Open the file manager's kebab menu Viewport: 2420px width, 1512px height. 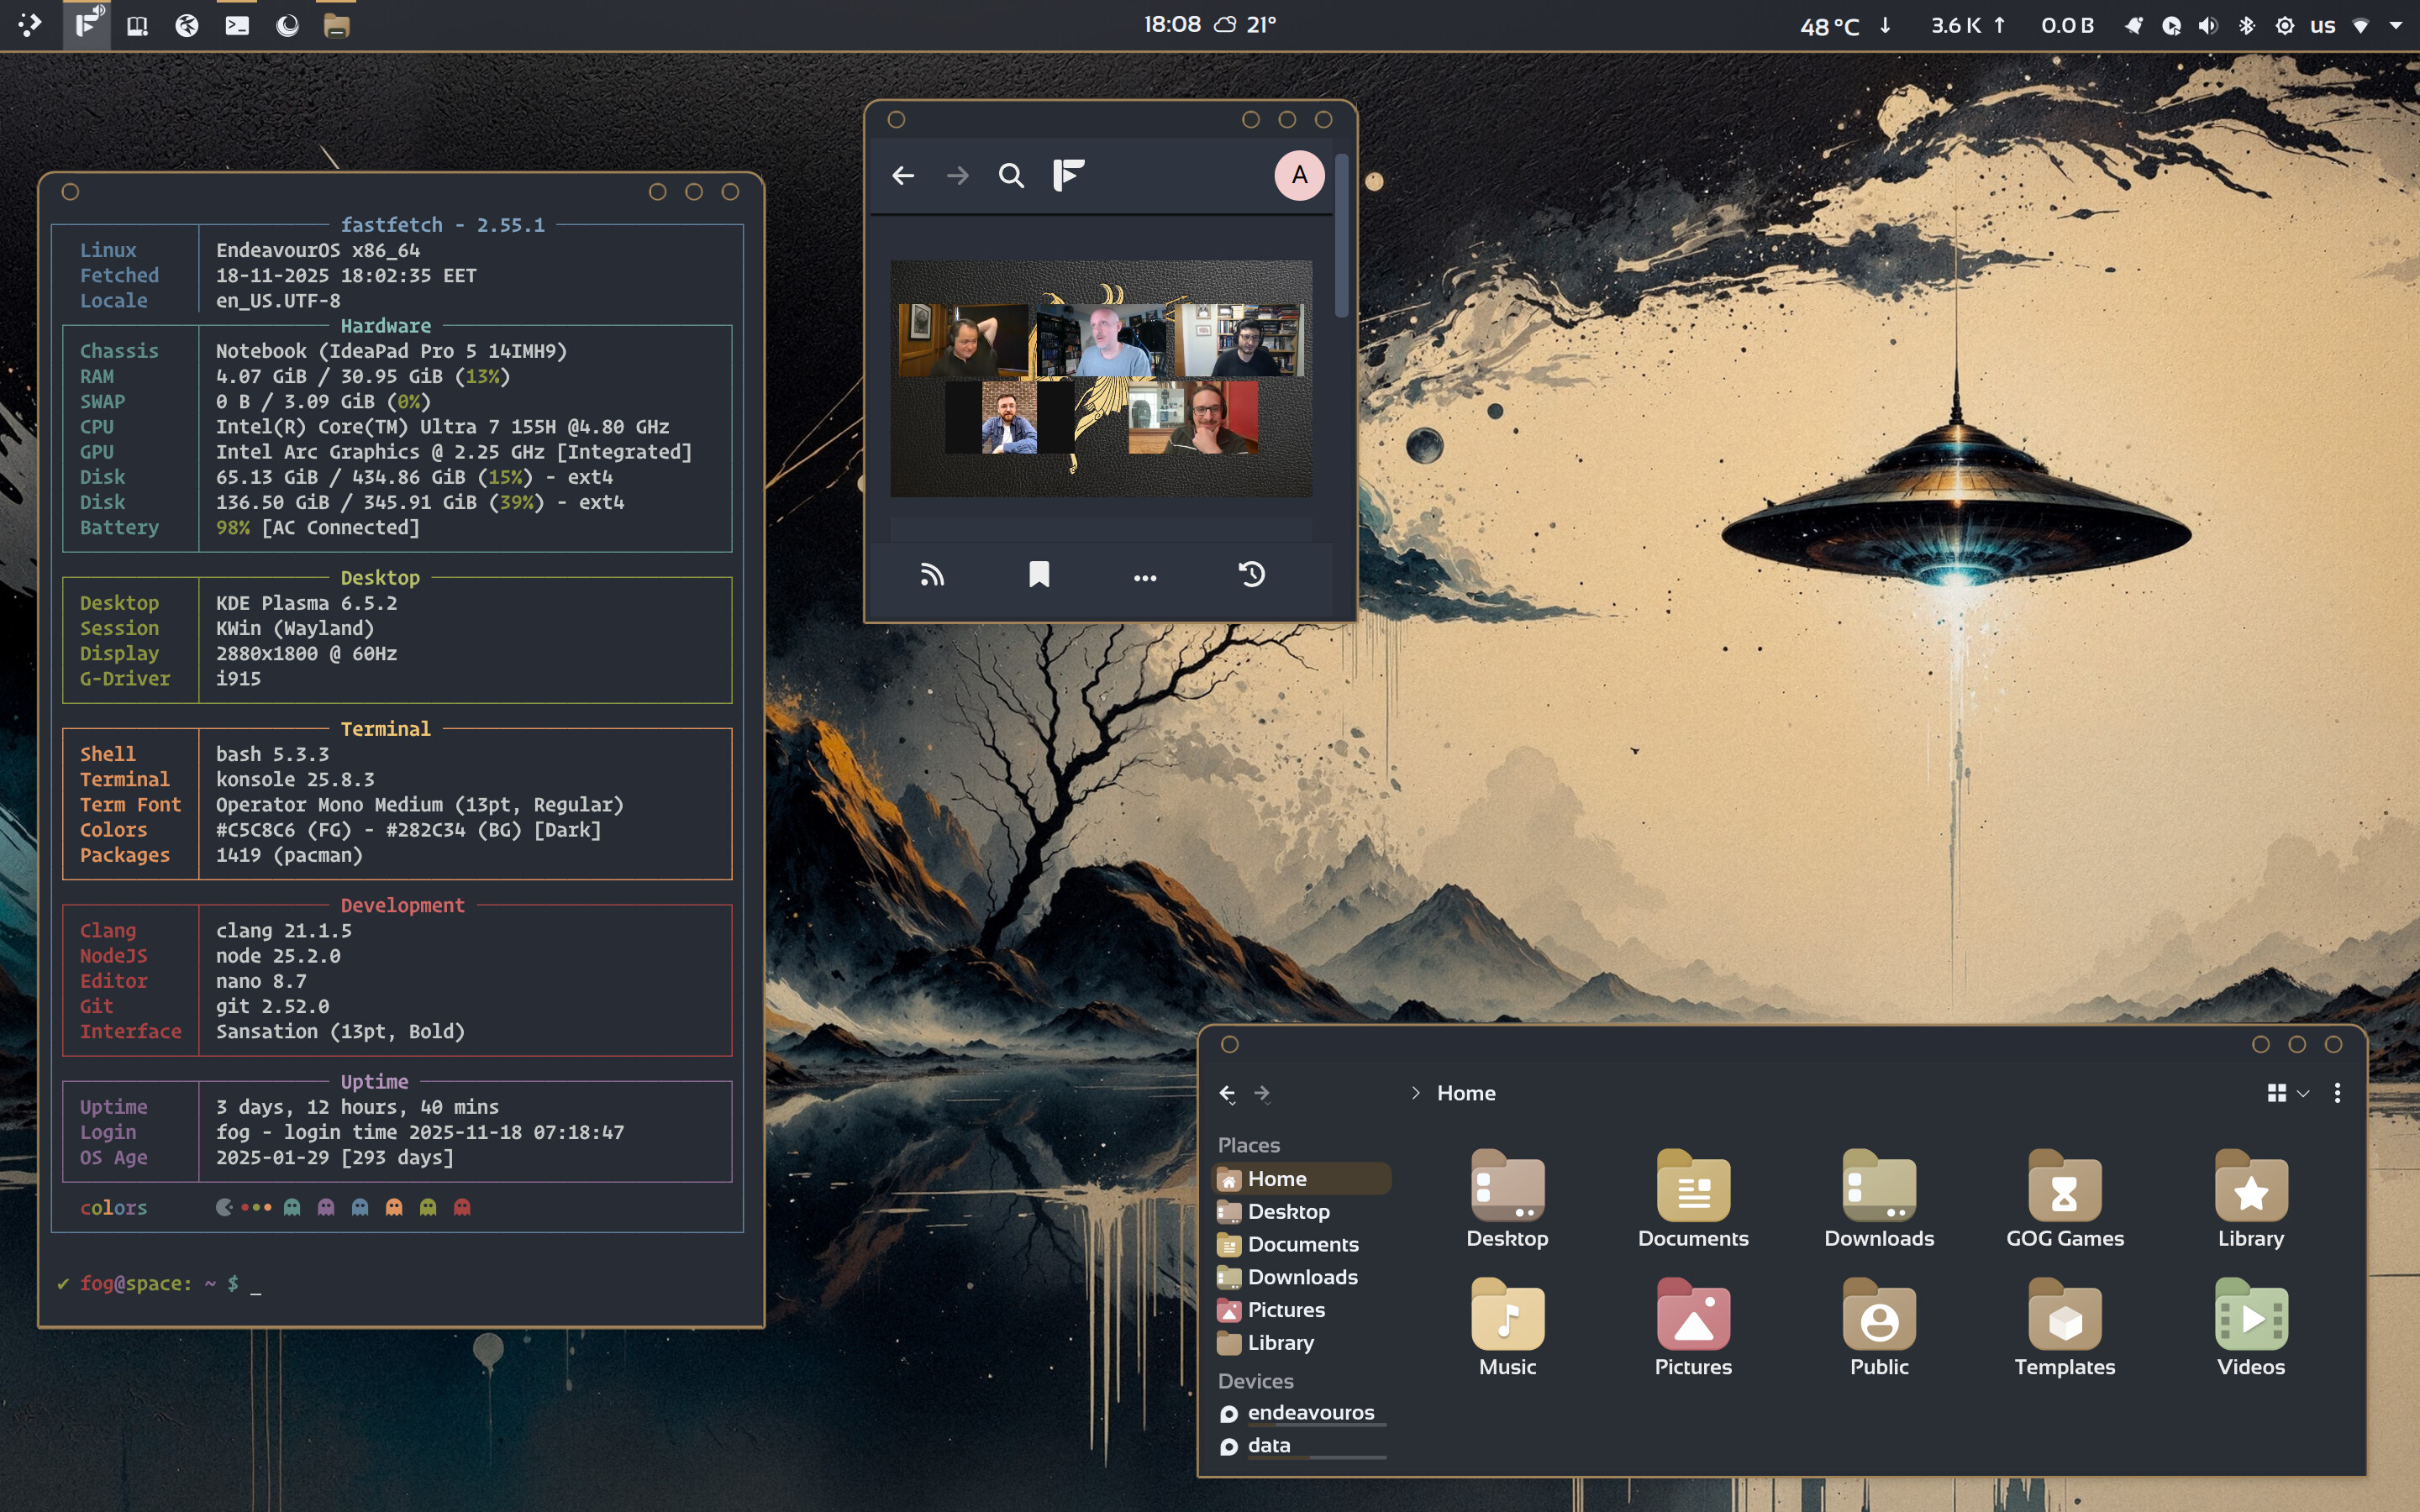pos(2337,1093)
